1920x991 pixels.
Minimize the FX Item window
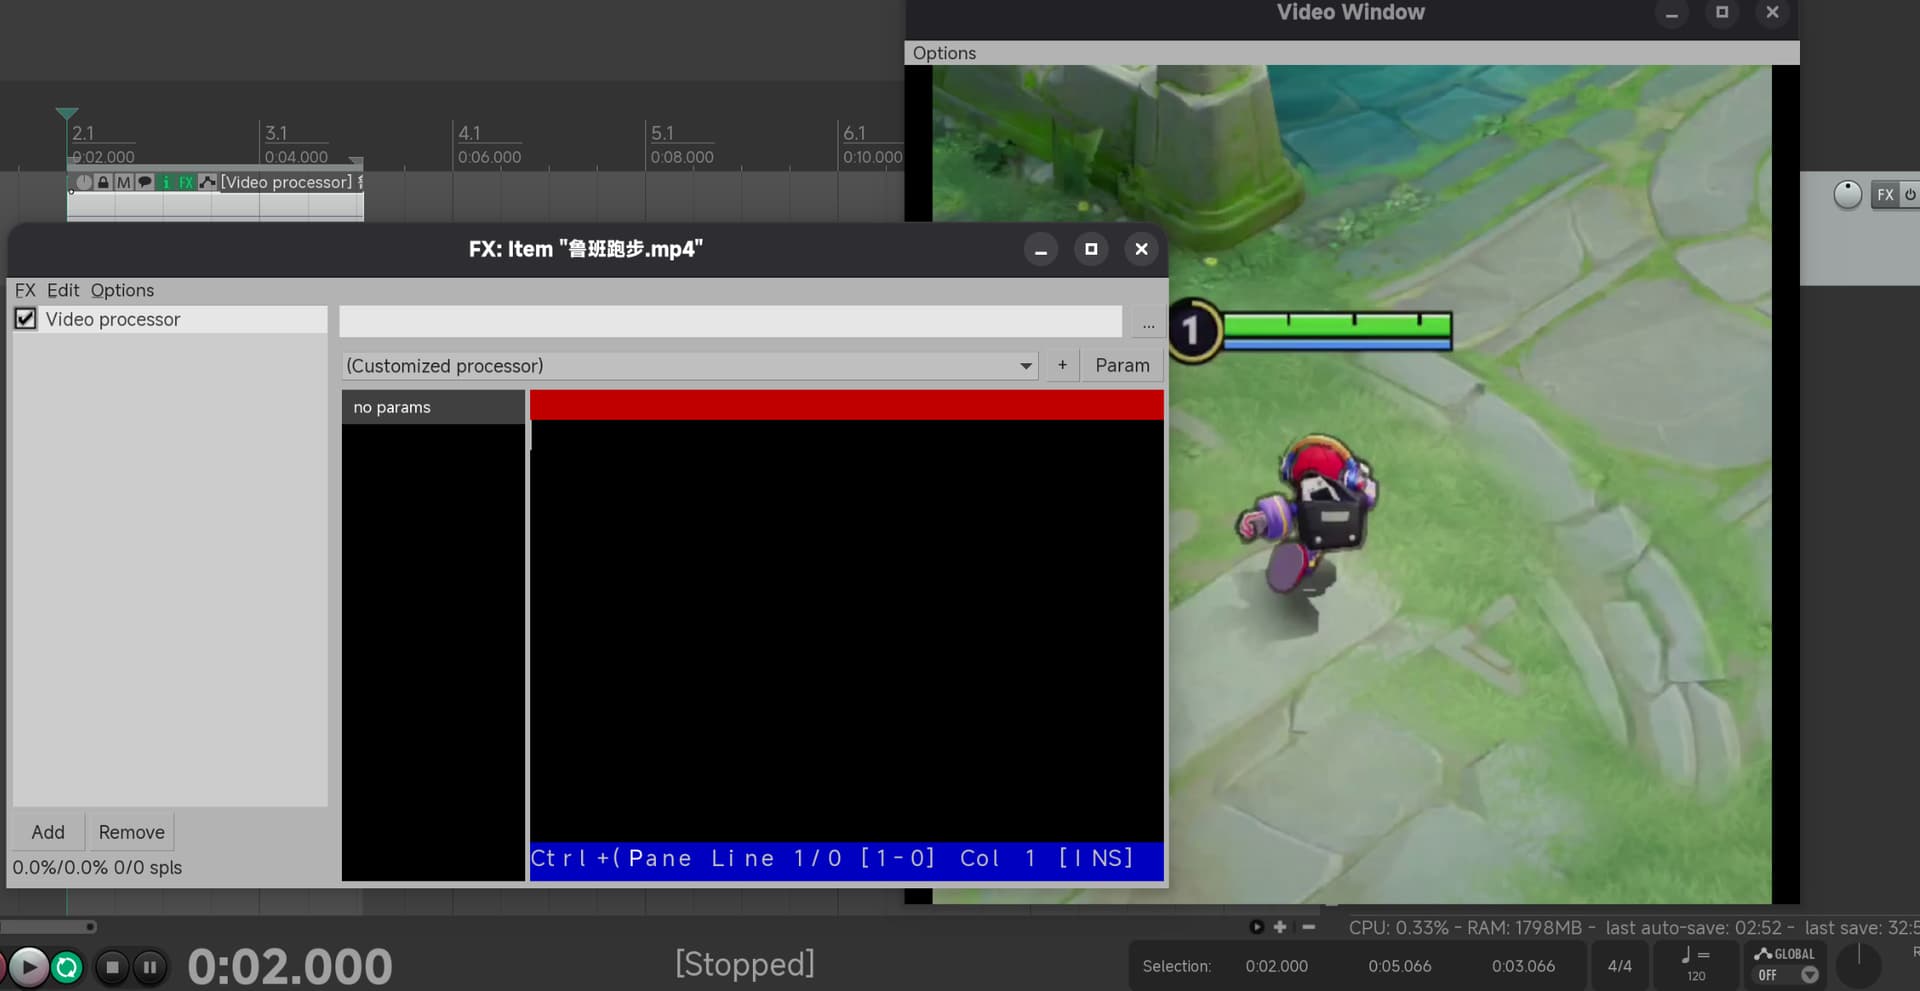coord(1040,249)
